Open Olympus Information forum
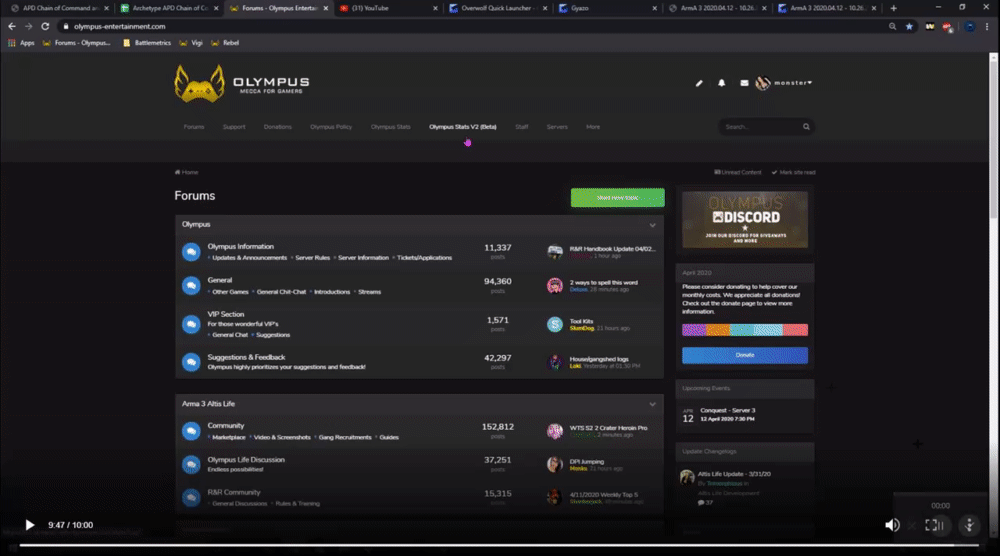Image resolution: width=1000 pixels, height=556 pixels. click(240, 247)
